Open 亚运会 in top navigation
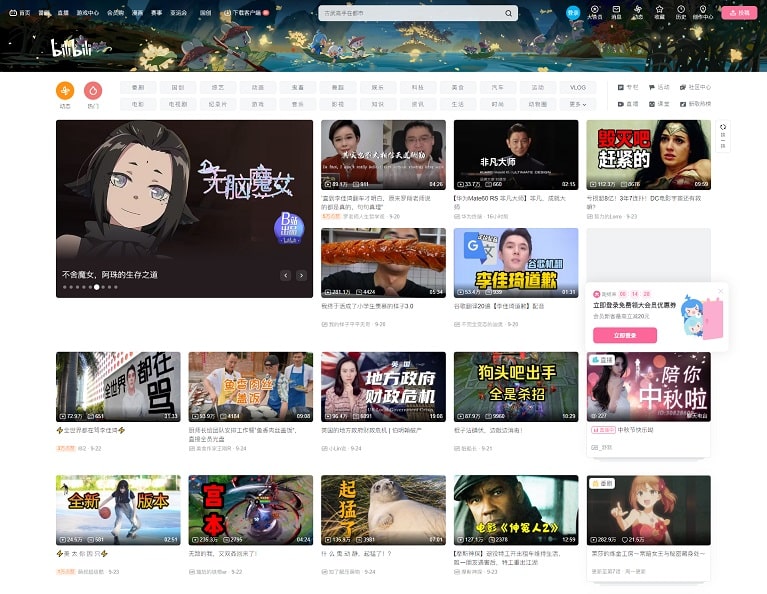 tap(179, 13)
